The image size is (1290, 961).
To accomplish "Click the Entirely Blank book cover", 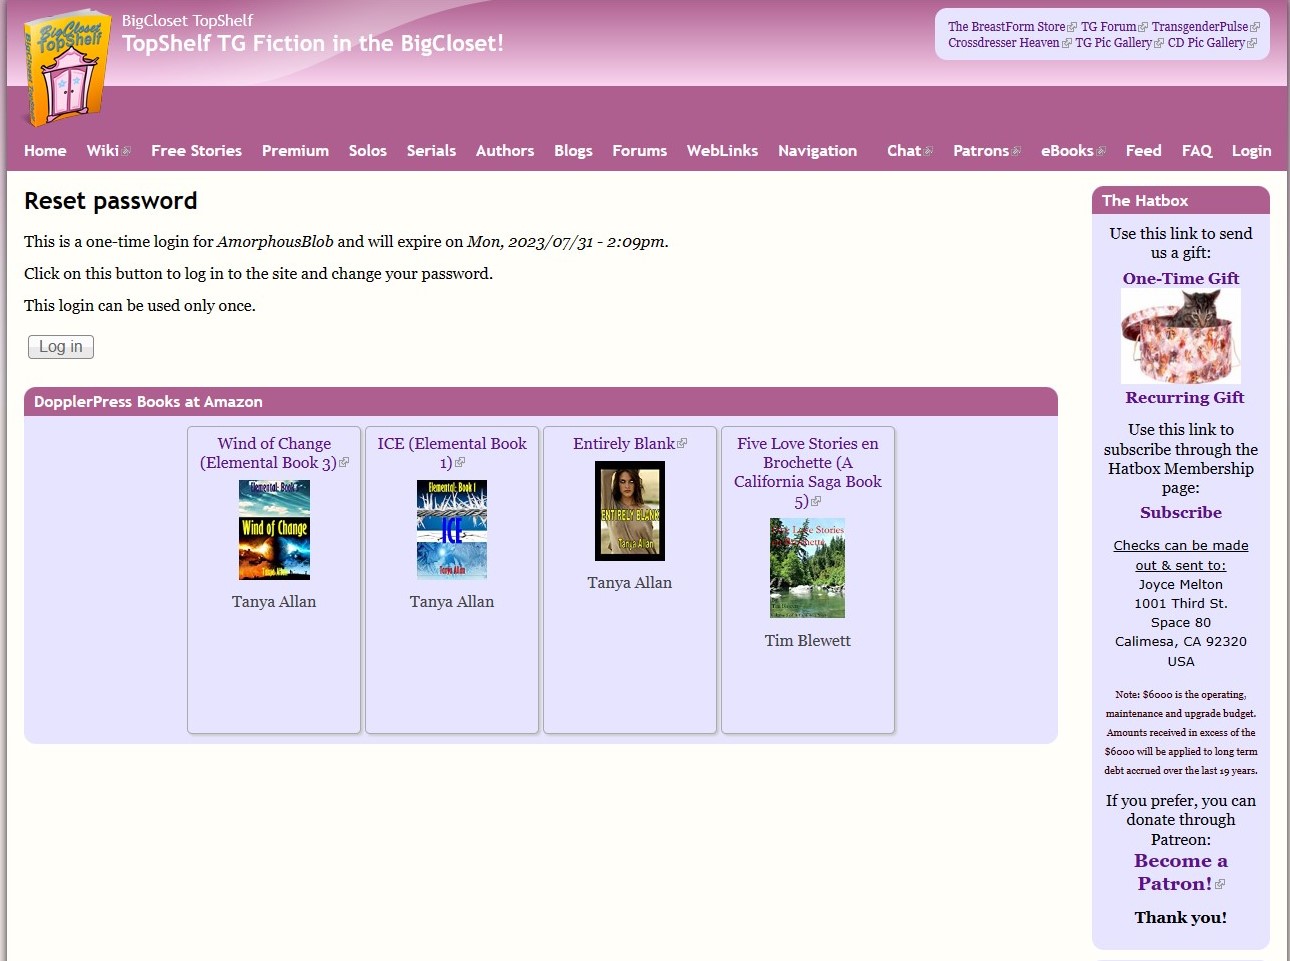I will [x=630, y=511].
